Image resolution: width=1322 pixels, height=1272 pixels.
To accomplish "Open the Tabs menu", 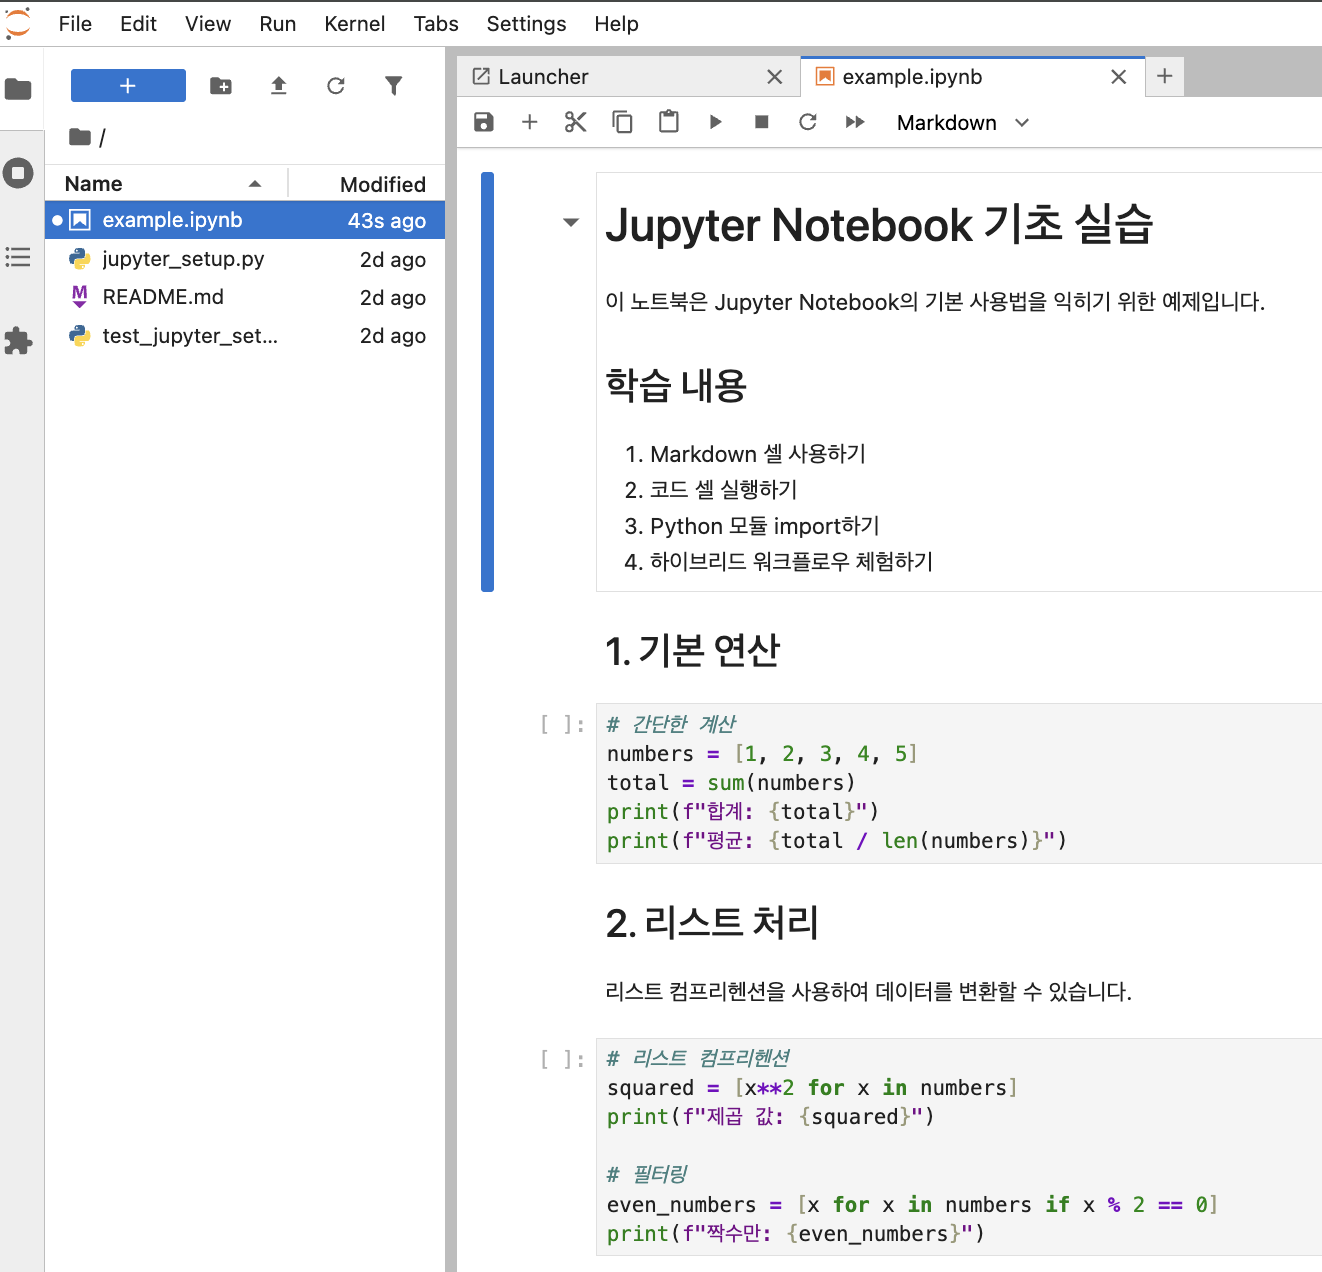I will click(x=436, y=24).
